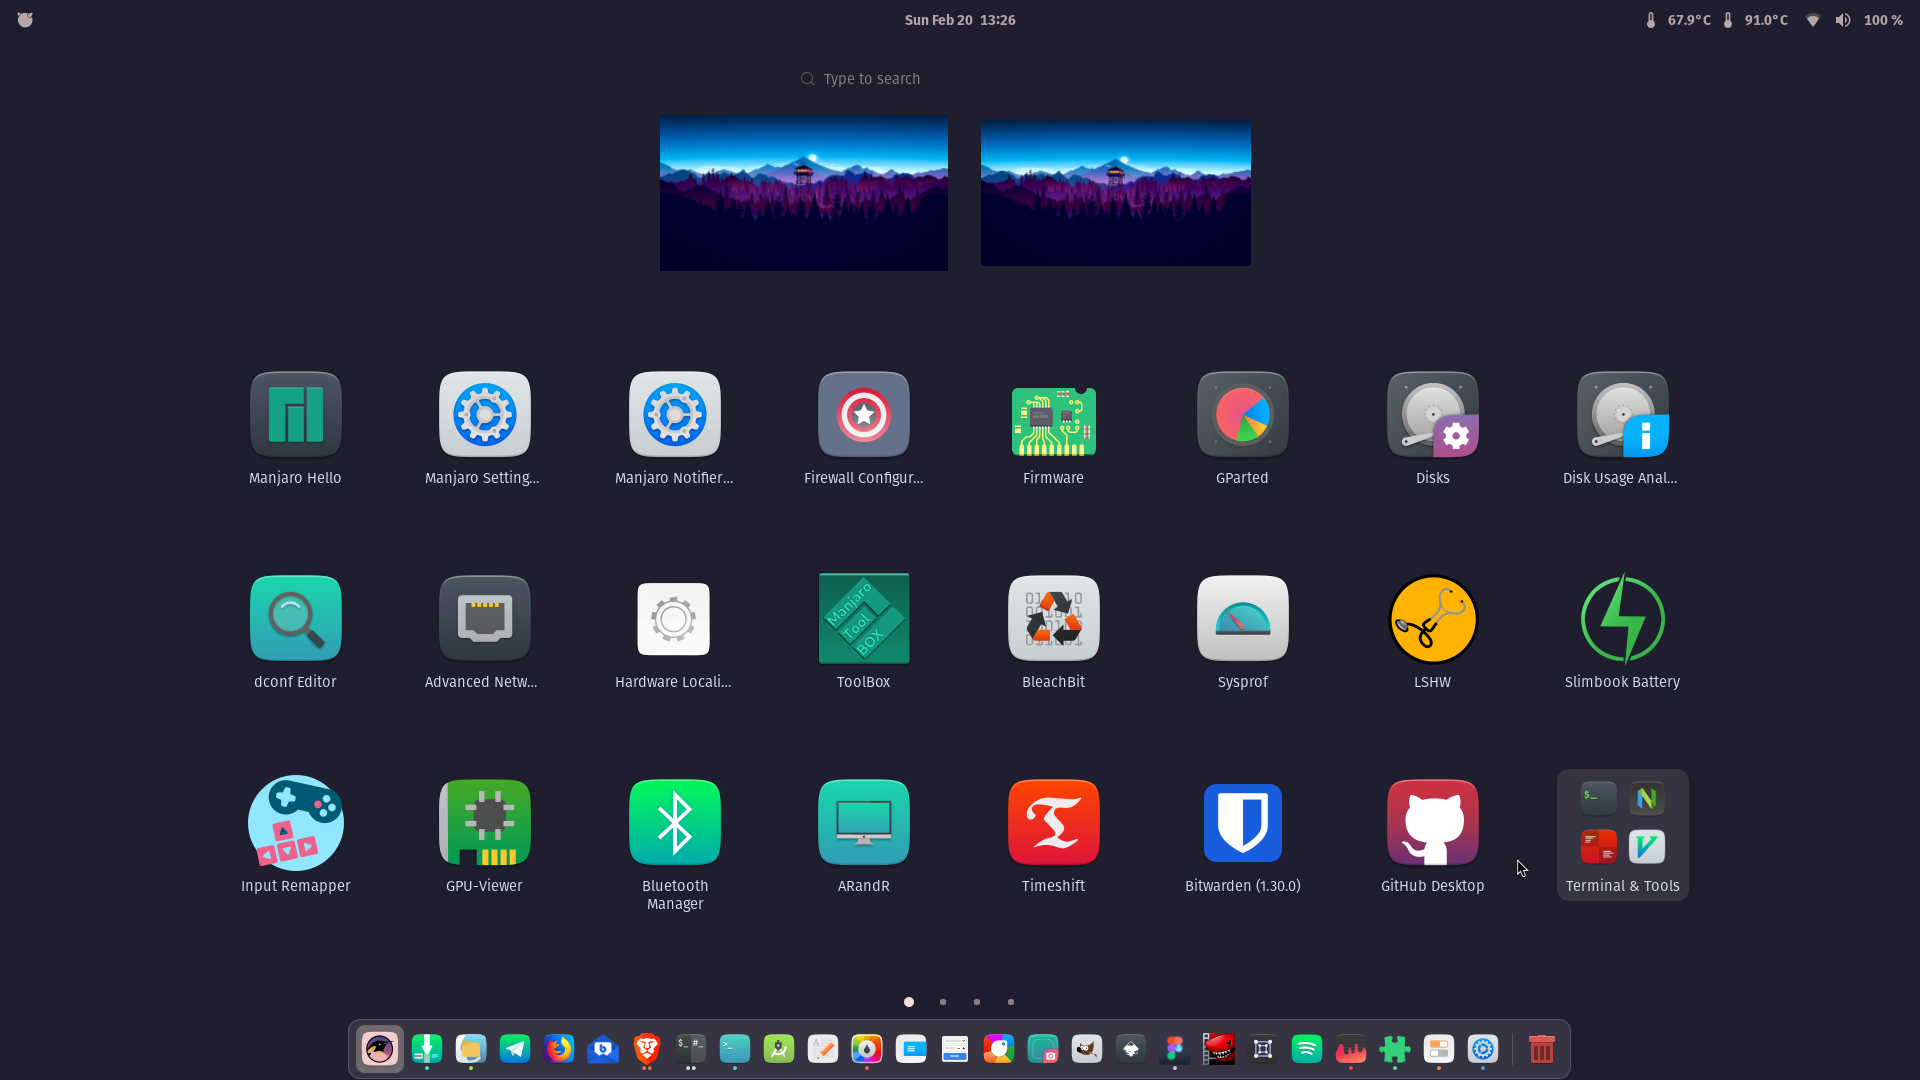This screenshot has width=1920, height=1080.
Task: Open GPU-Viewer
Action: pyautogui.click(x=484, y=837)
